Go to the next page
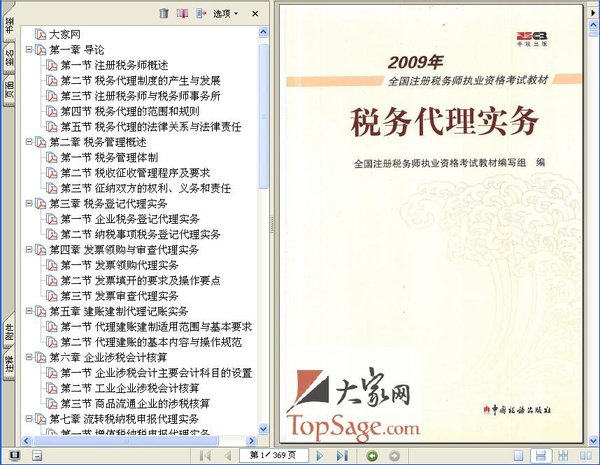The image size is (600, 465). click(320, 455)
